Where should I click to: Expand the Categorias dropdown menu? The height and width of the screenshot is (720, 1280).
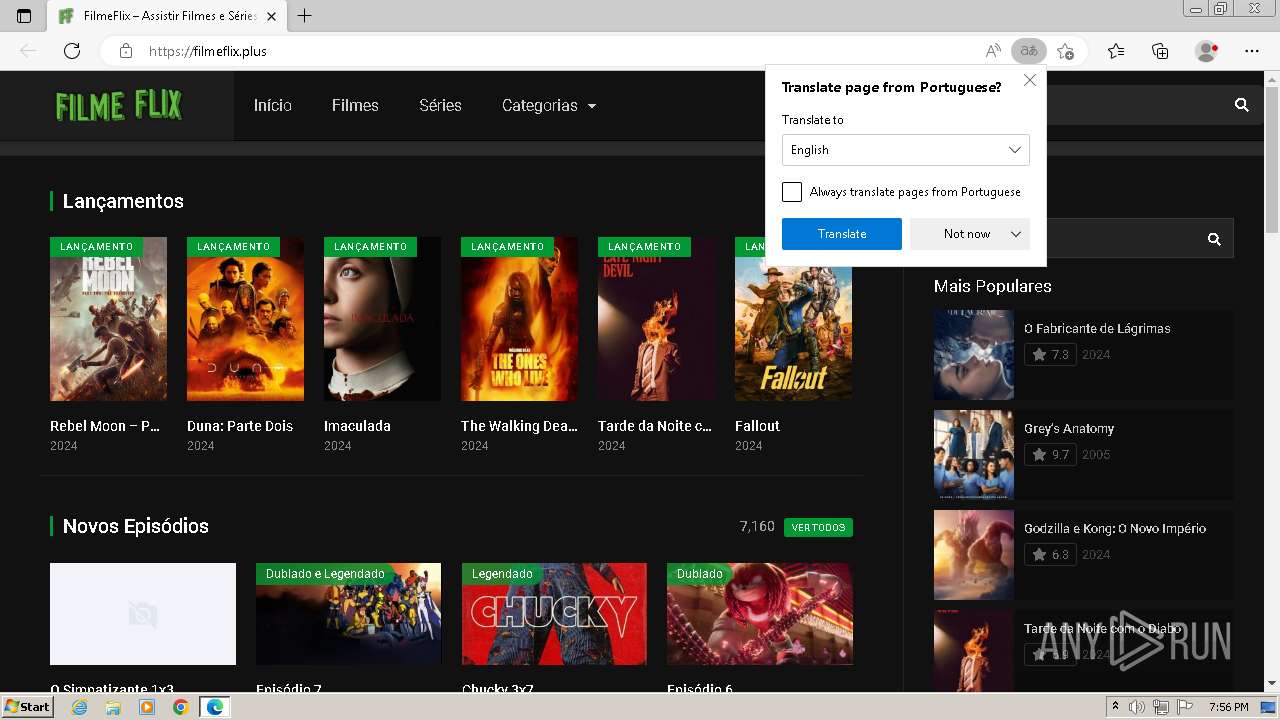(x=549, y=105)
